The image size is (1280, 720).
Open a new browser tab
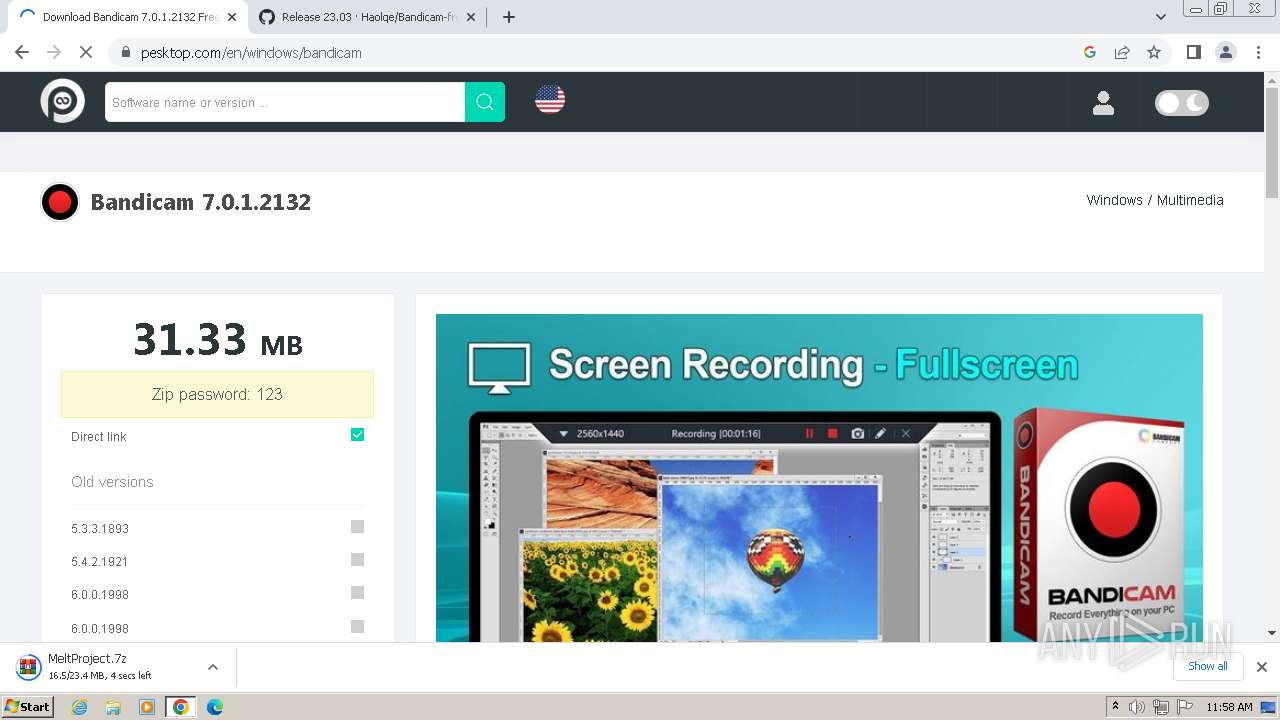pos(508,17)
